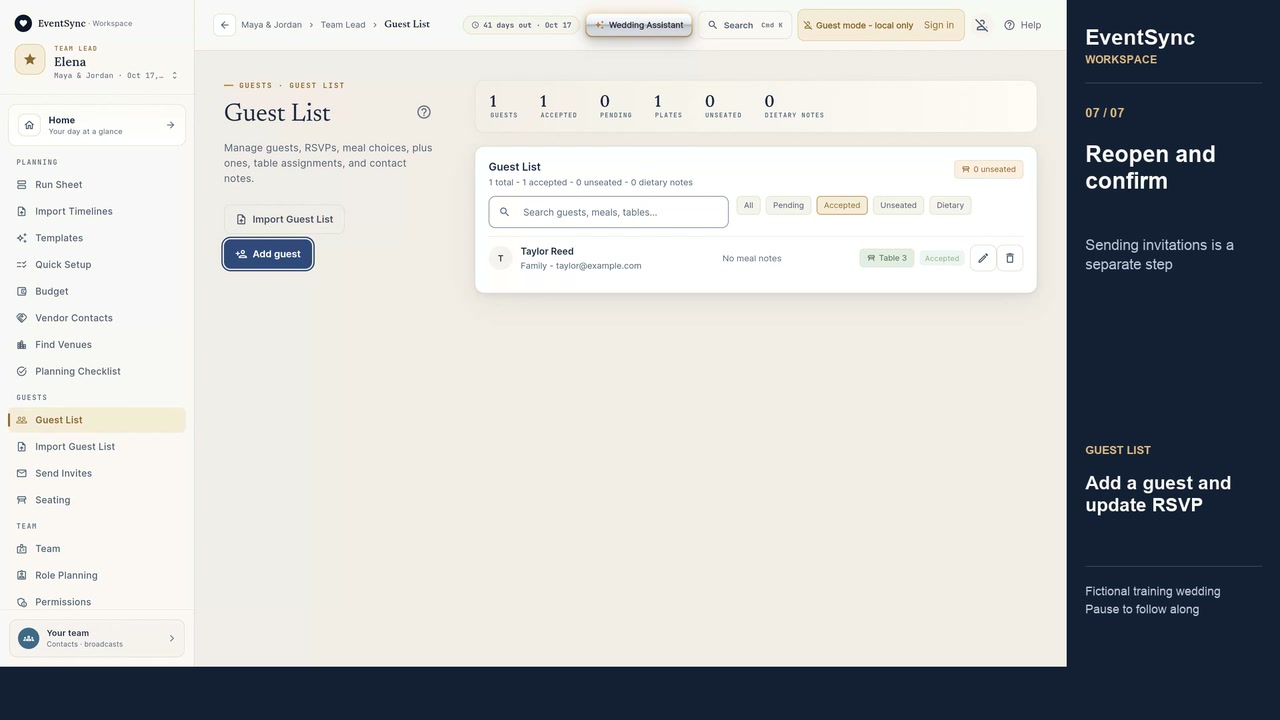
Task: Open the Home dashboard card
Action: (x=97, y=125)
